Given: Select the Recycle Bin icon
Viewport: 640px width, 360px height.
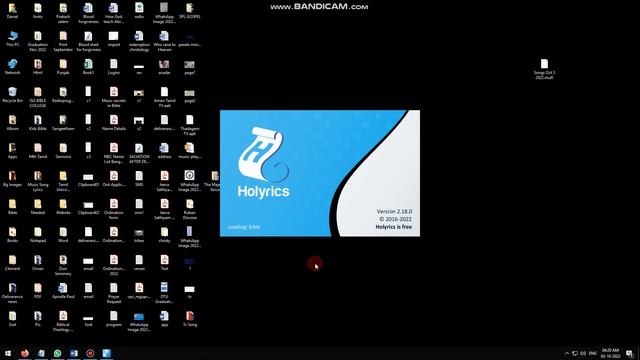Looking at the screenshot, I should pos(13,95).
